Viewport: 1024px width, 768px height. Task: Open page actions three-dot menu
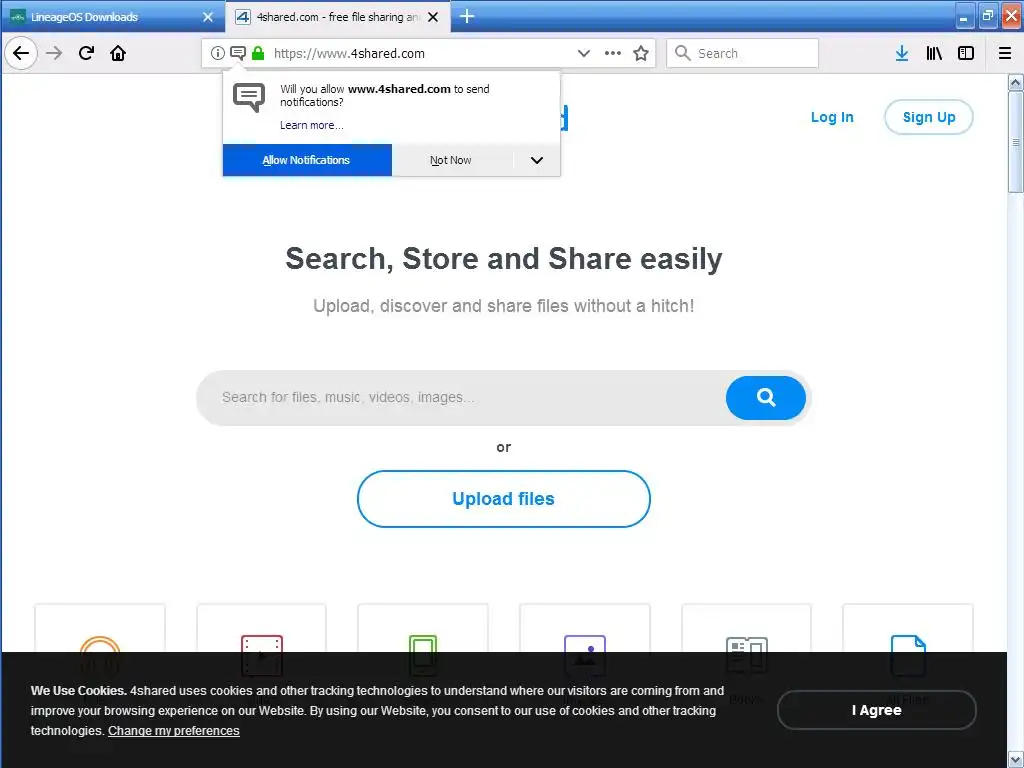(x=613, y=54)
